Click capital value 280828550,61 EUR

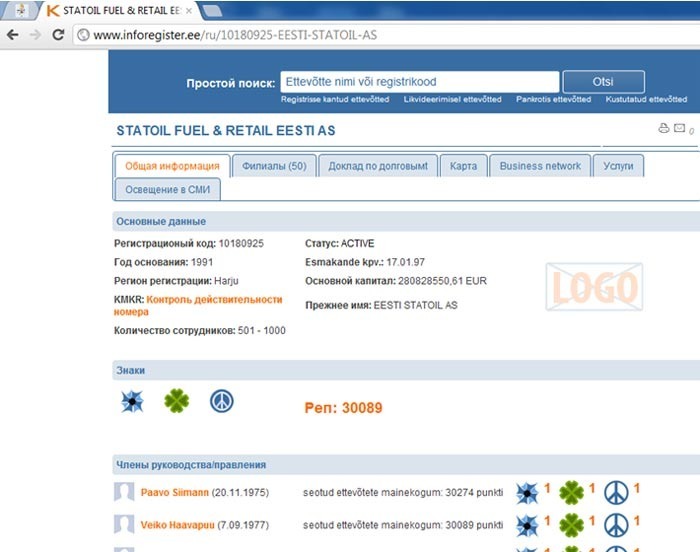coord(442,281)
